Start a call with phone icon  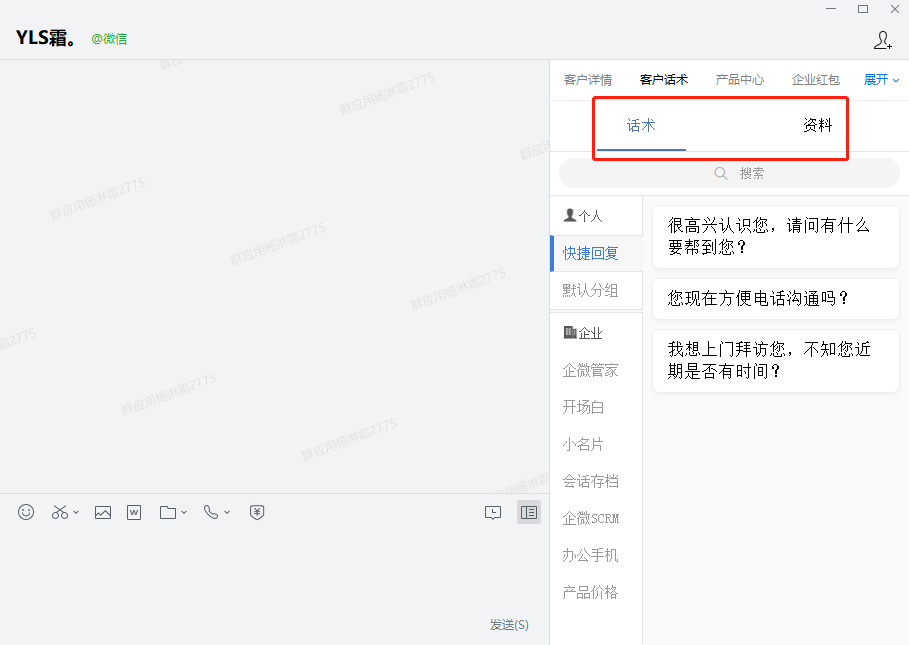point(210,512)
